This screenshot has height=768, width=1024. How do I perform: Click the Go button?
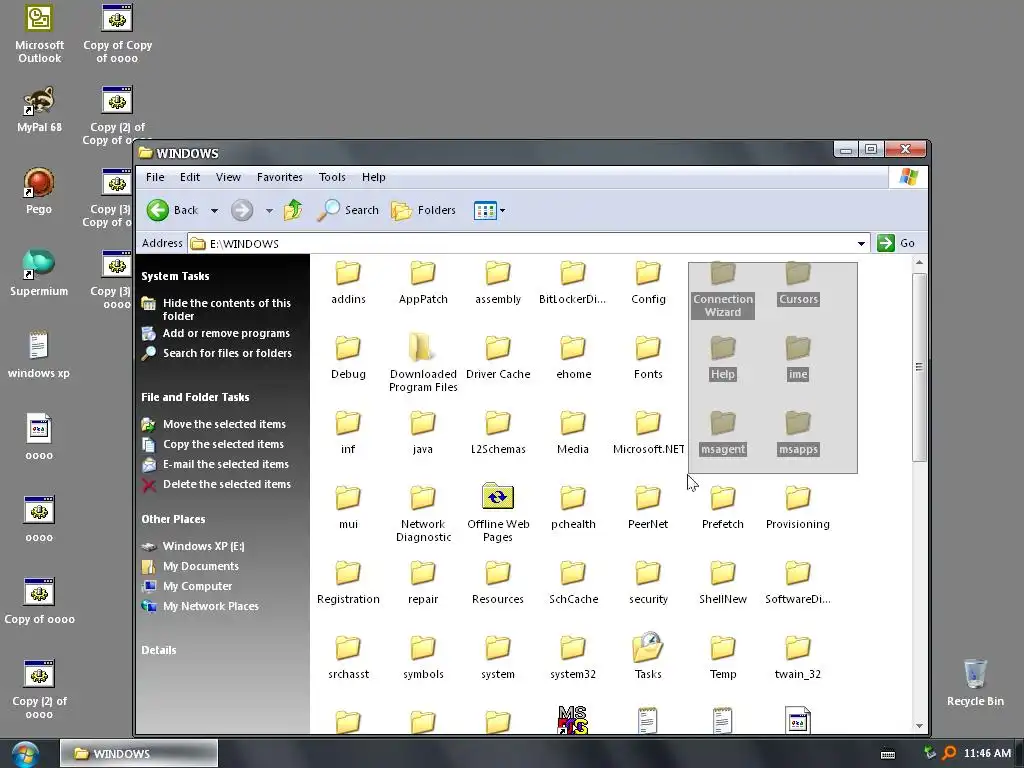pos(896,243)
